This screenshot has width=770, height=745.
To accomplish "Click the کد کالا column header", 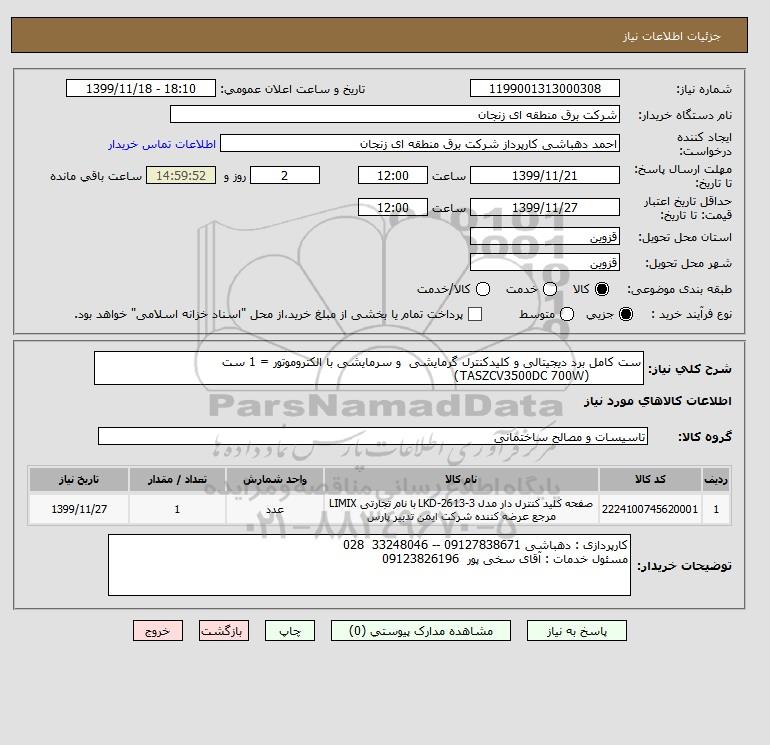I will pos(650,479).
